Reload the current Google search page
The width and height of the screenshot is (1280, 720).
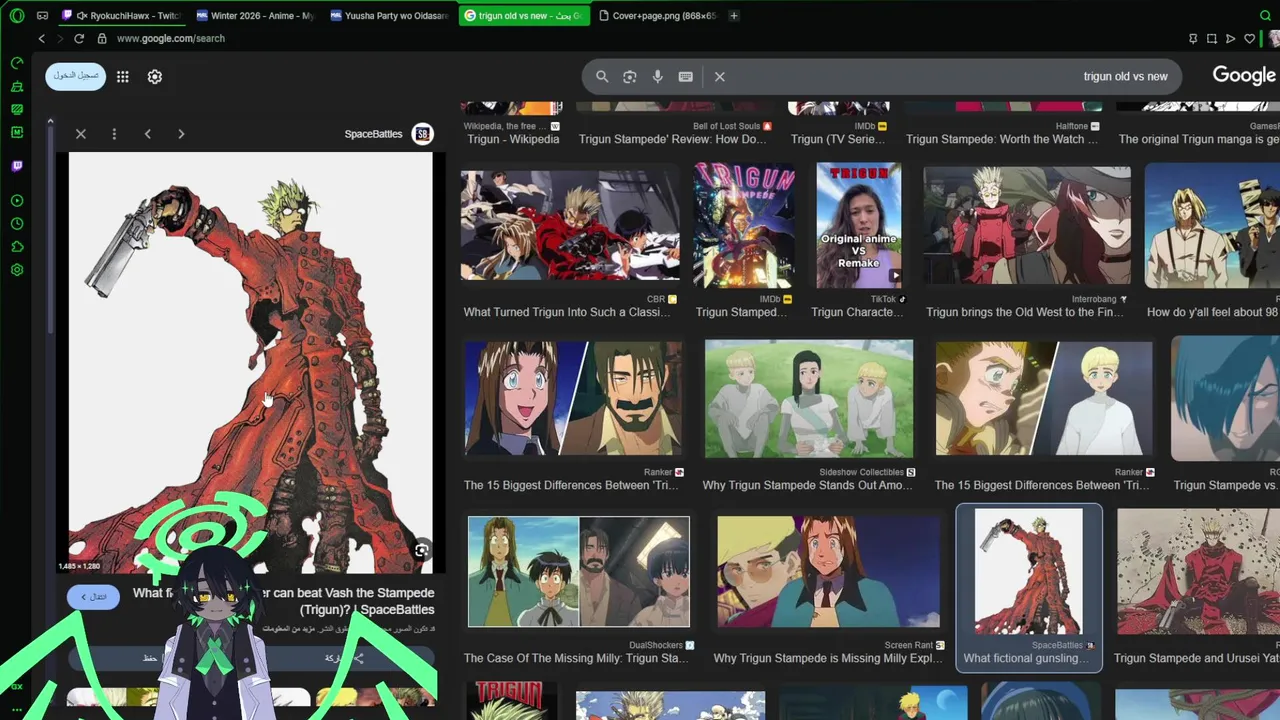(79, 38)
